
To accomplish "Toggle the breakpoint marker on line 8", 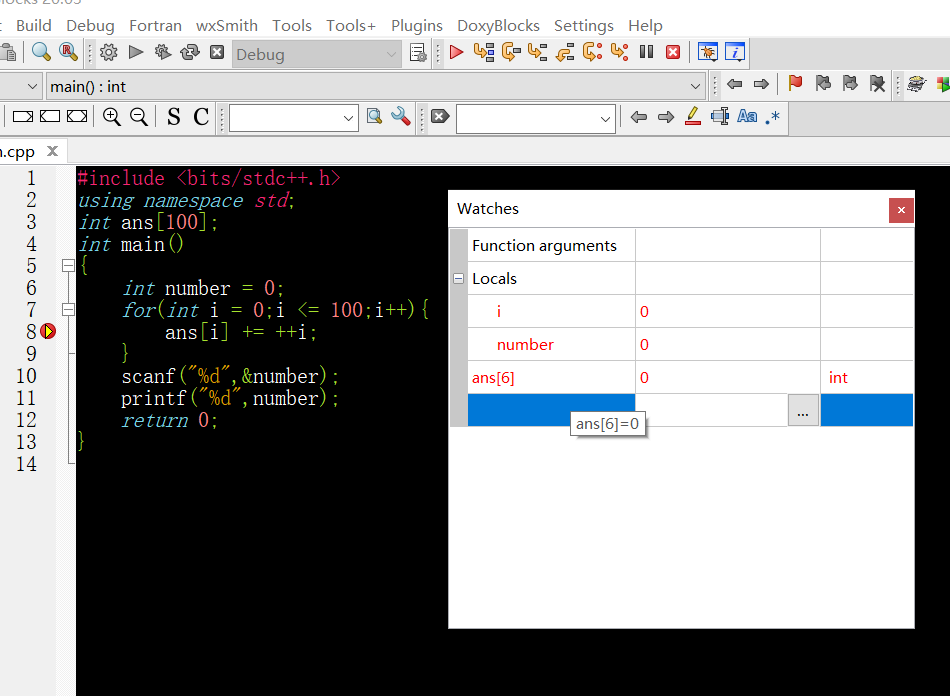I will tap(48, 331).
